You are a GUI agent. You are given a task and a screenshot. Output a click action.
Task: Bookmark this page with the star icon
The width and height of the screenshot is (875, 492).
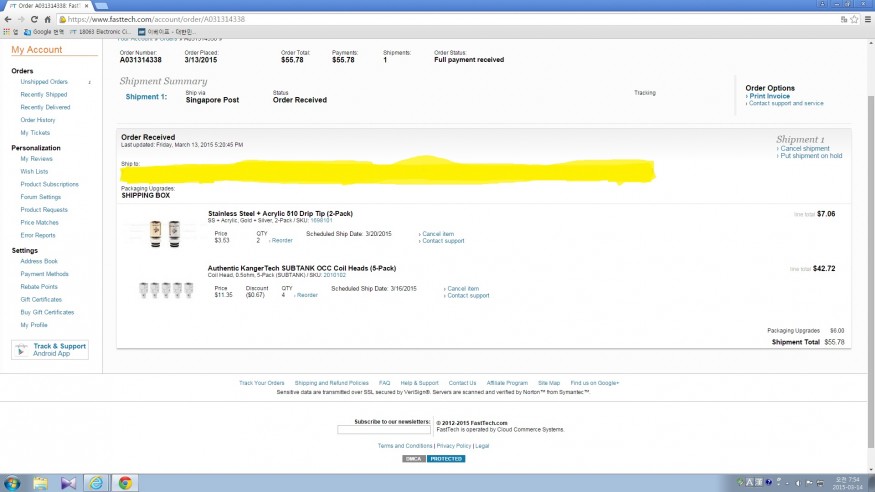(x=854, y=19)
